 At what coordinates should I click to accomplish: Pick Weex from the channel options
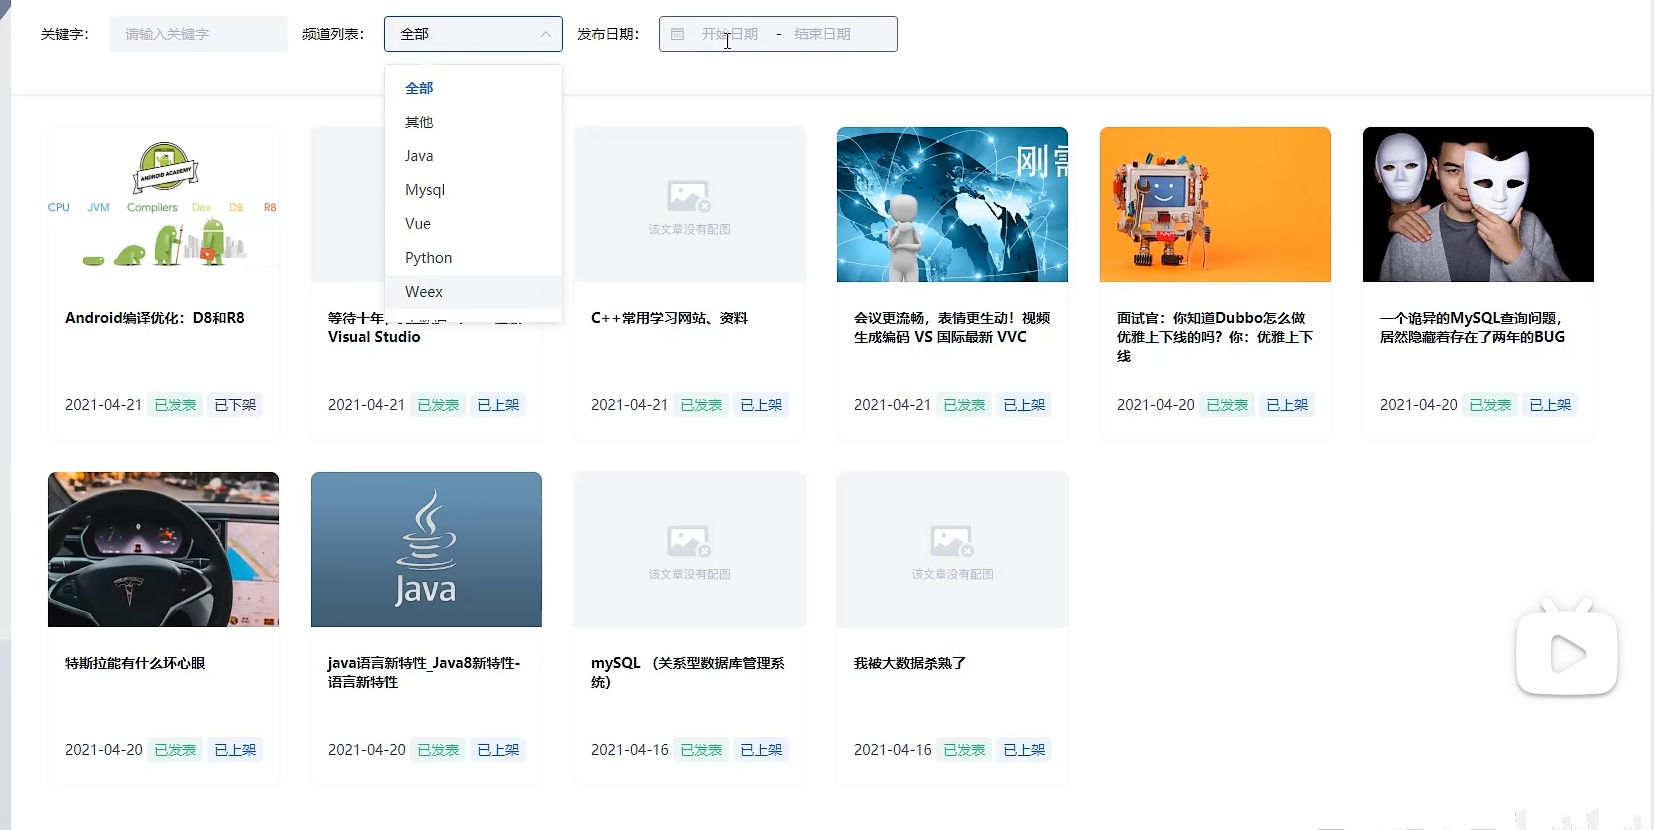473,292
